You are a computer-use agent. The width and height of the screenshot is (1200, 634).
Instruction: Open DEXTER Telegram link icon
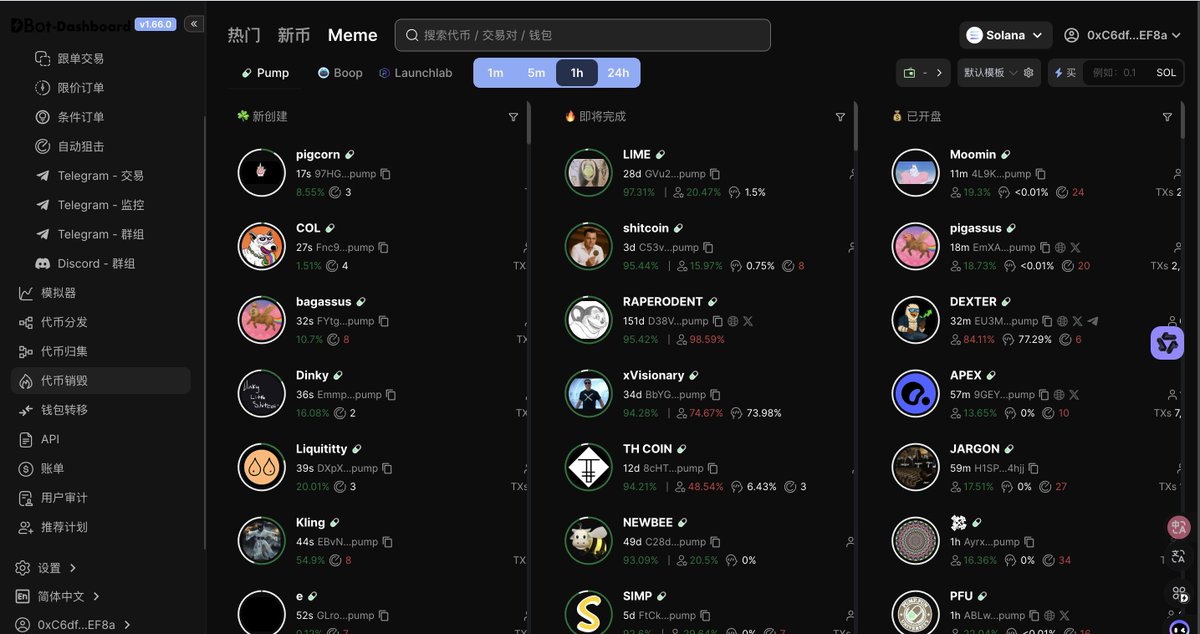tap(1093, 321)
